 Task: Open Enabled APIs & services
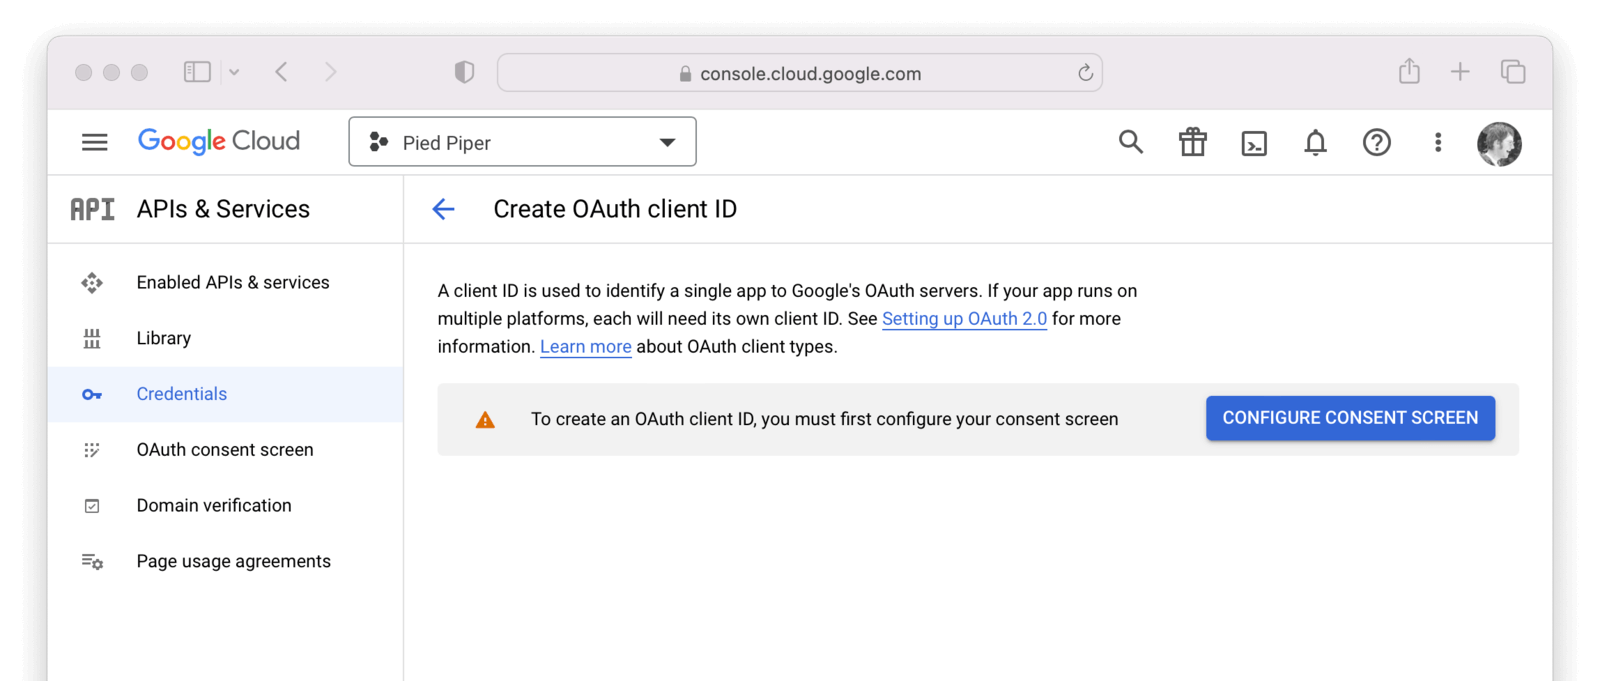226,283
